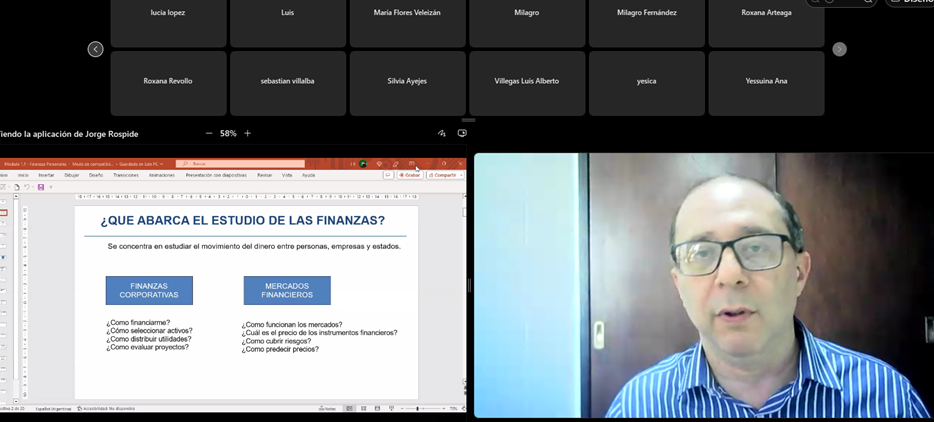934x422 pixels.
Task: Expand the Undo history dropdown arrow
Action: click(33, 187)
